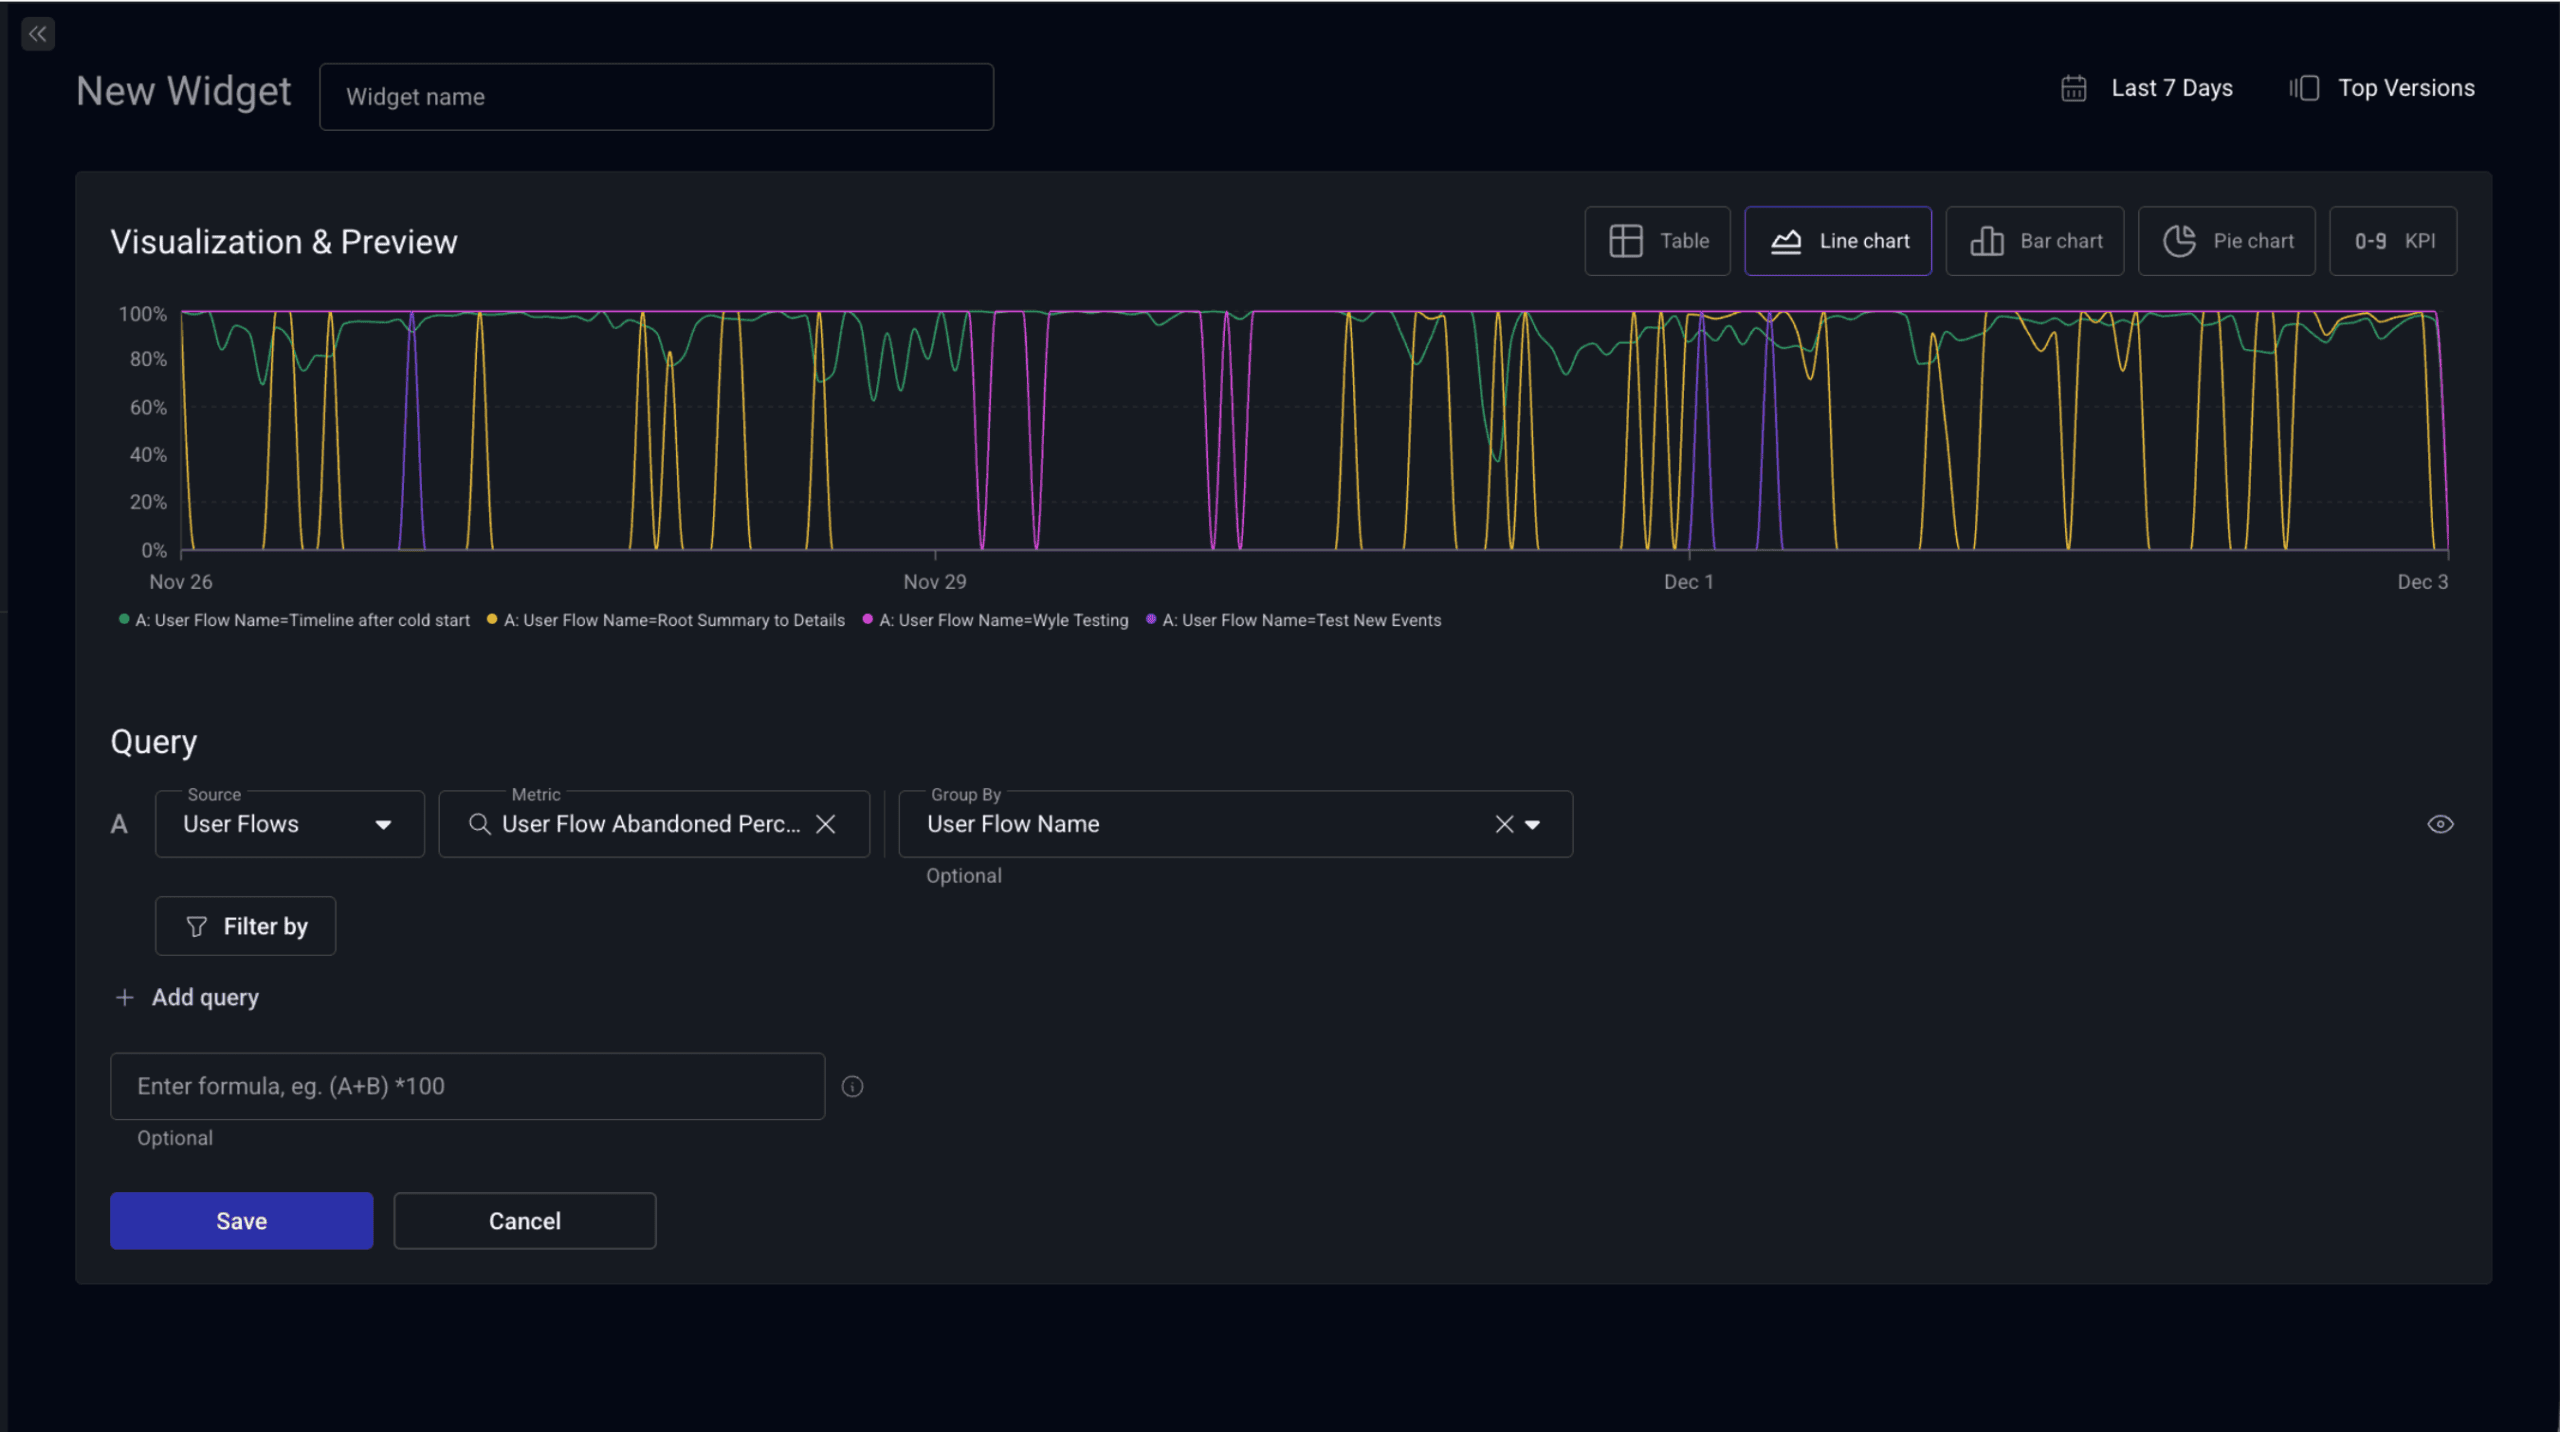Click the yellow Root Summary to Details legend dot

click(492, 619)
